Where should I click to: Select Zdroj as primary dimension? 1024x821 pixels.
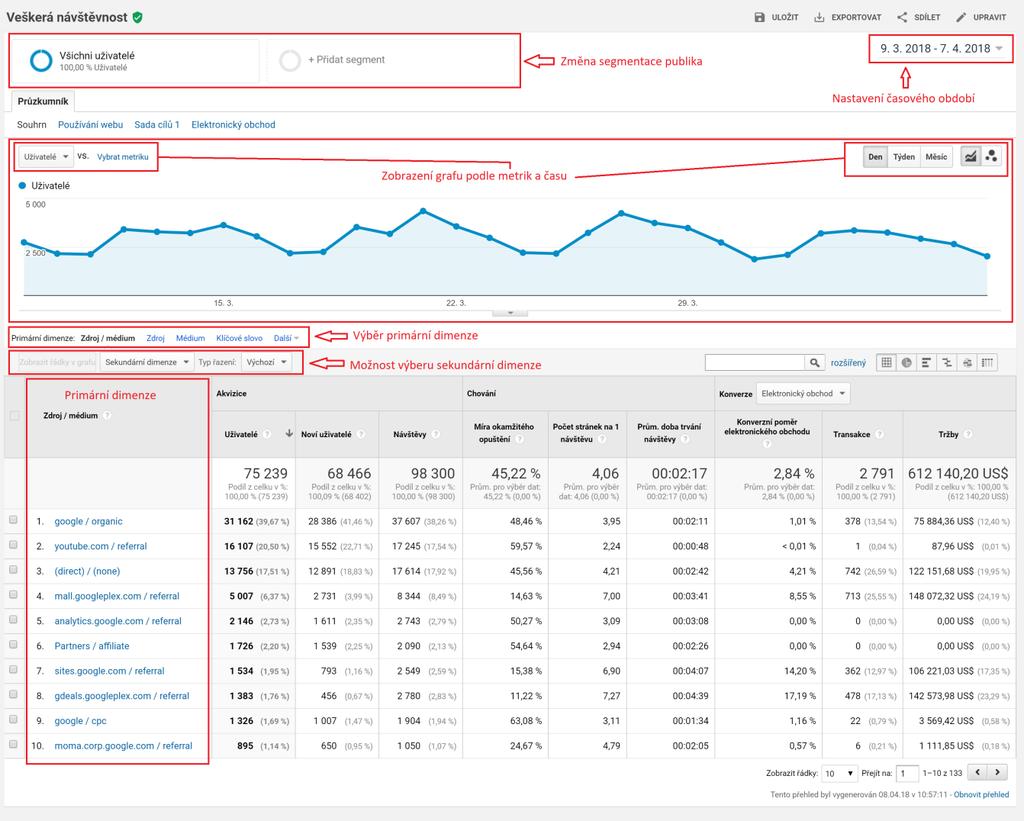tap(155, 338)
